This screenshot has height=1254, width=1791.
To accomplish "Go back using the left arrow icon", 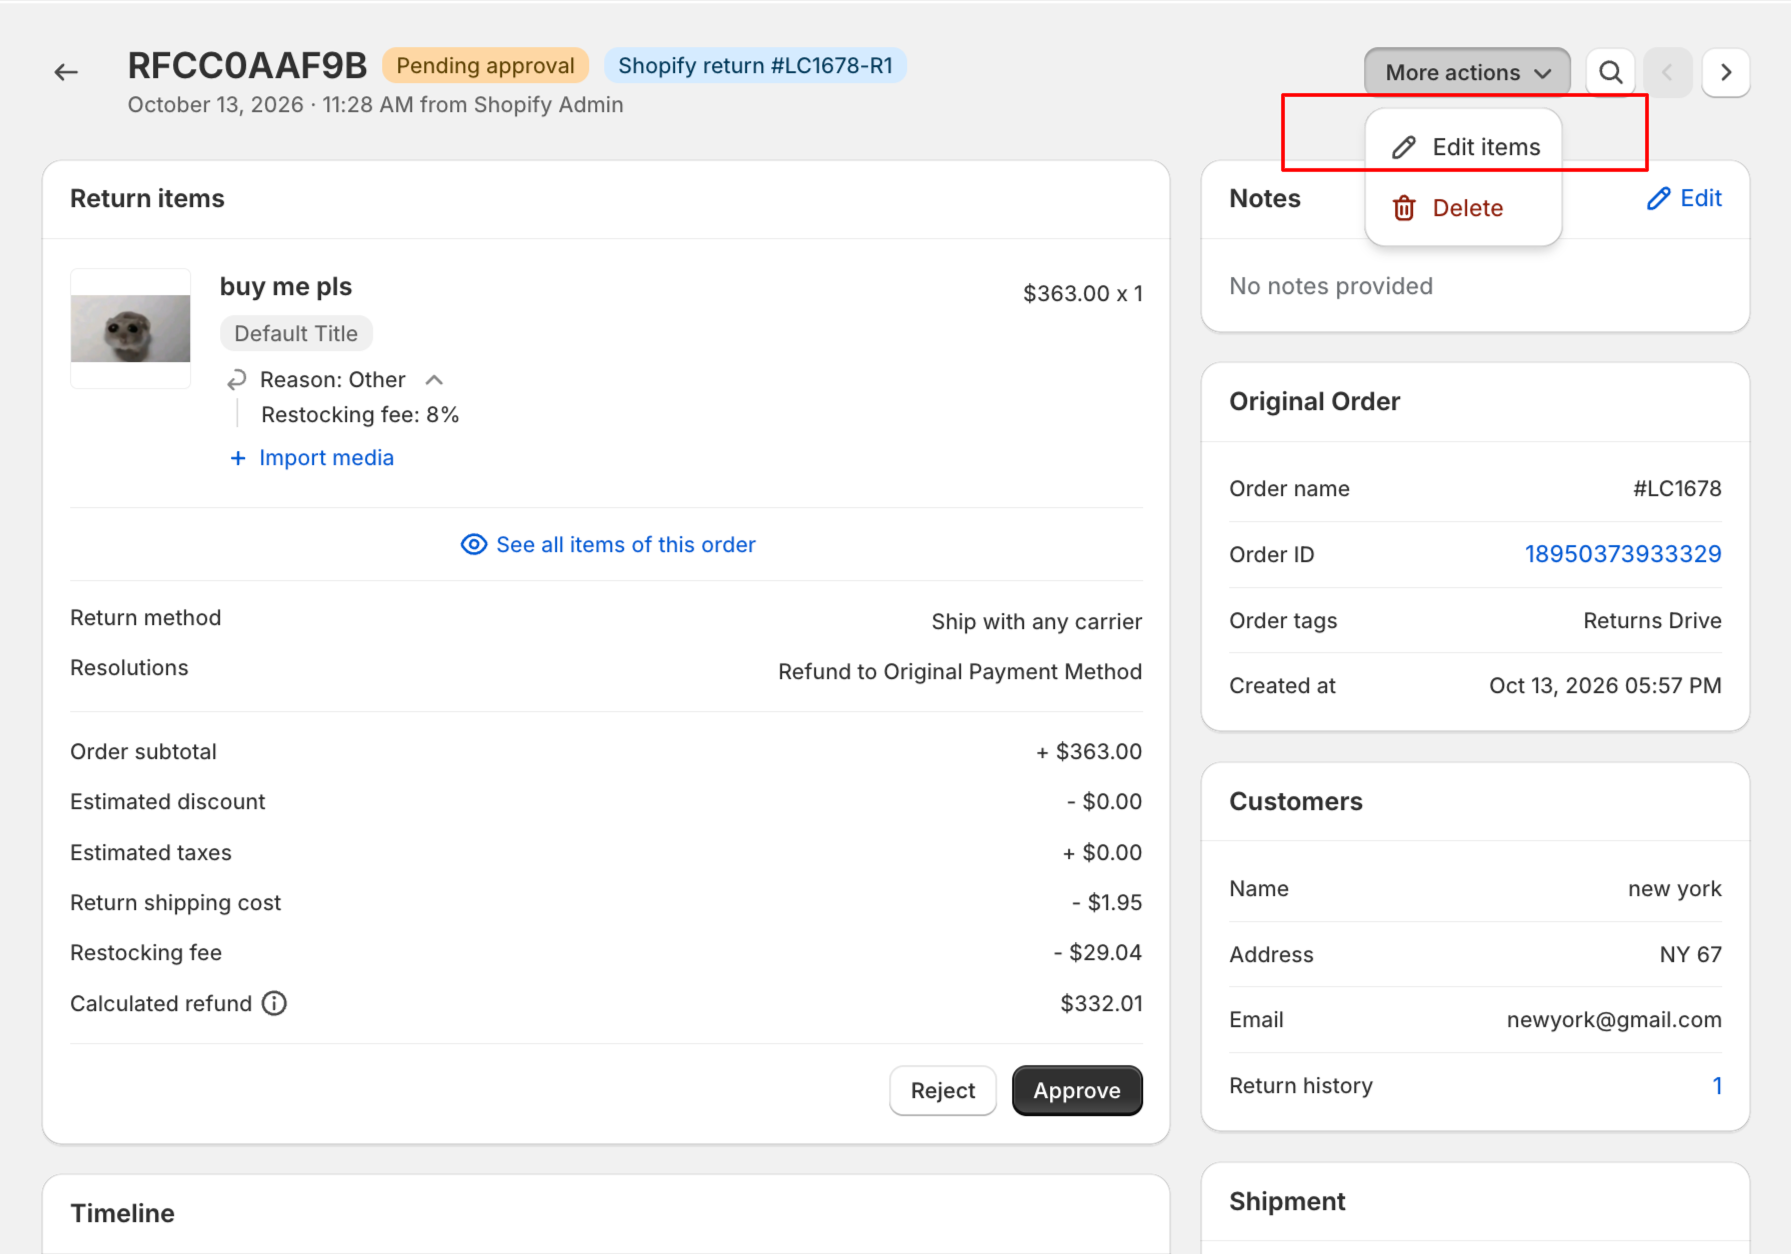I will pyautogui.click(x=66, y=72).
